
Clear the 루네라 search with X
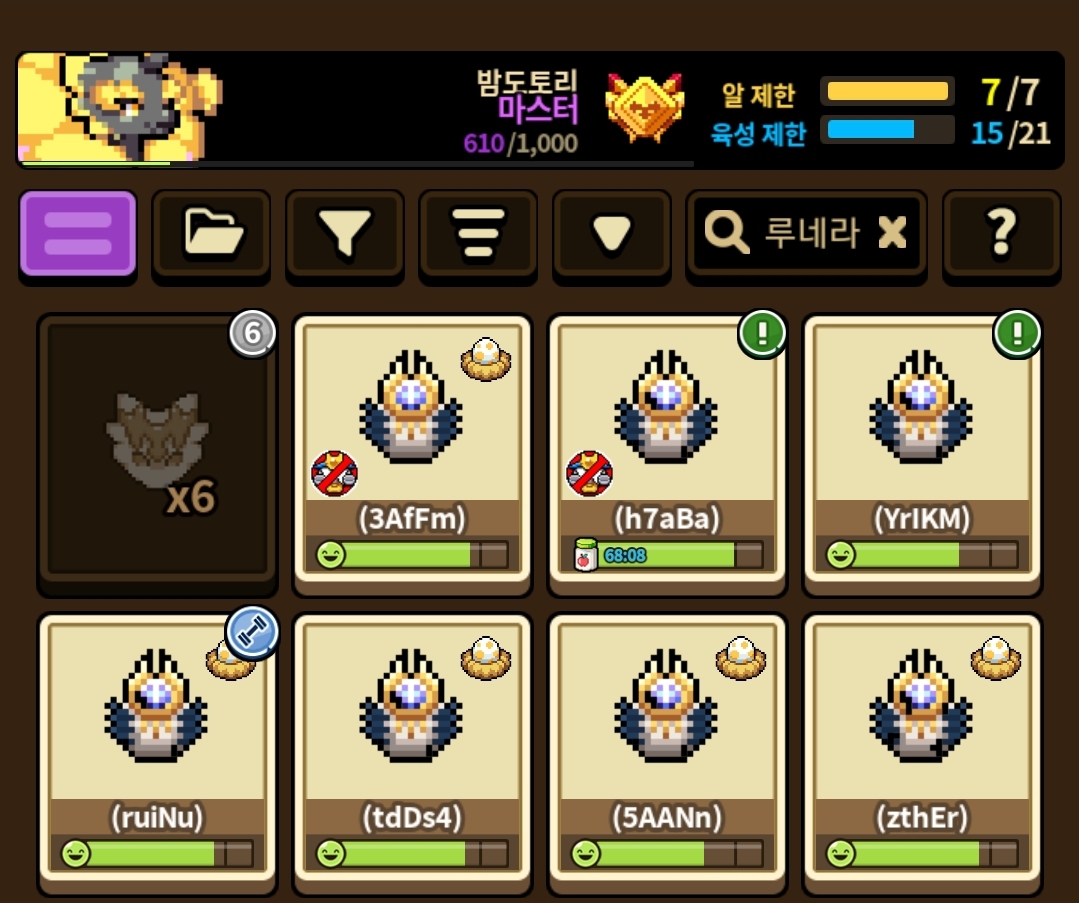coord(893,232)
